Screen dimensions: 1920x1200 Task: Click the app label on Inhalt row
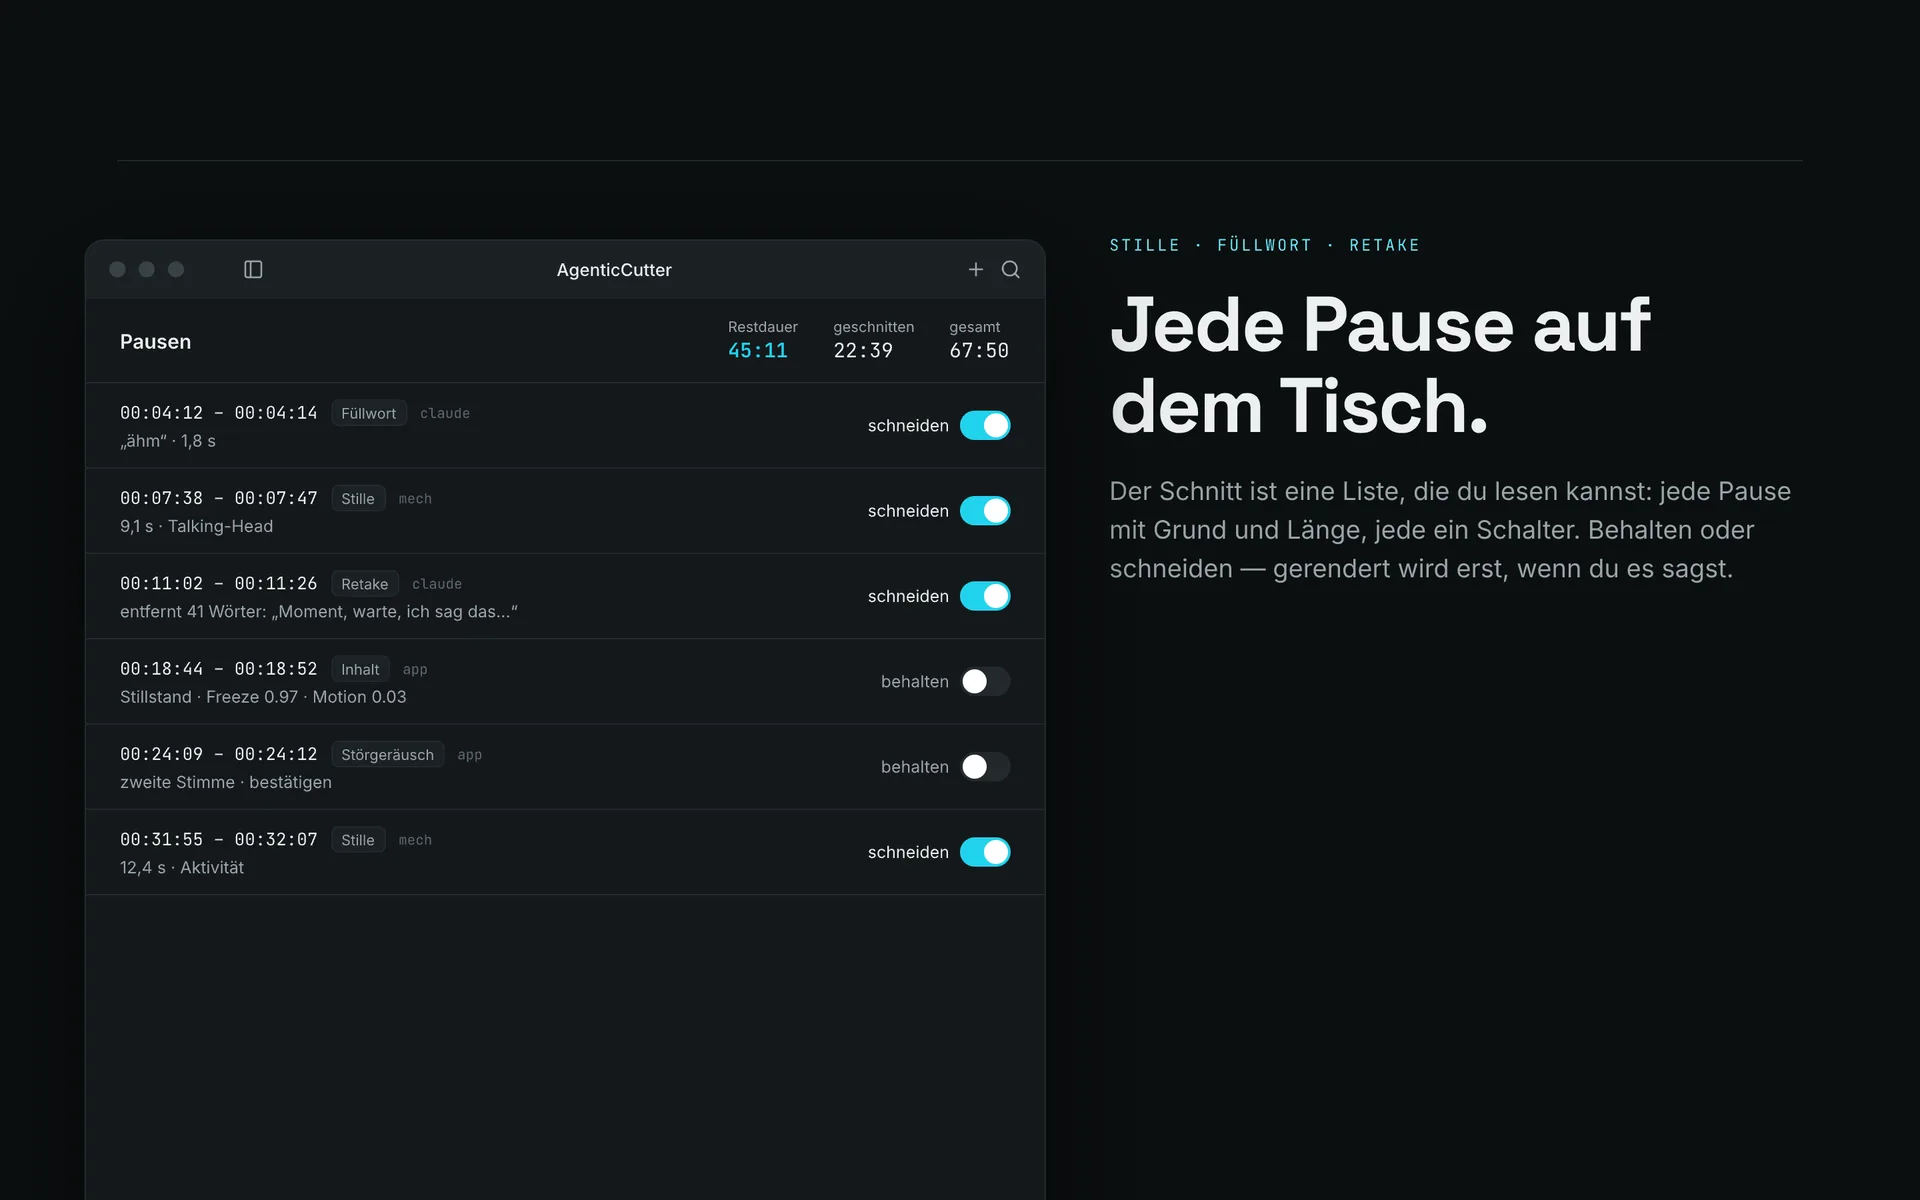pos(415,670)
